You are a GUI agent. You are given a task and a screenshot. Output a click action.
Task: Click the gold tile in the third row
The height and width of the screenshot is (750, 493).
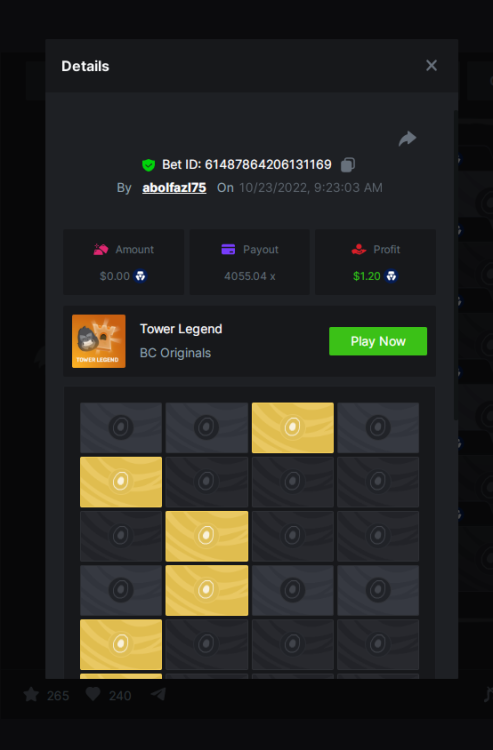[x=207, y=536]
